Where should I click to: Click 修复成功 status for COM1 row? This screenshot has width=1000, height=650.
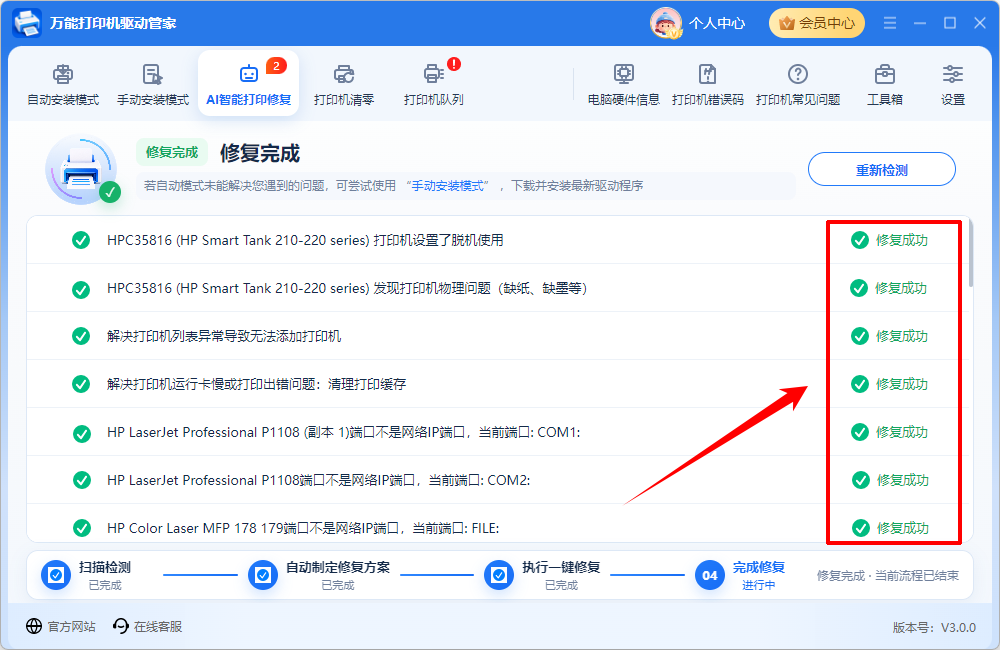coord(890,432)
